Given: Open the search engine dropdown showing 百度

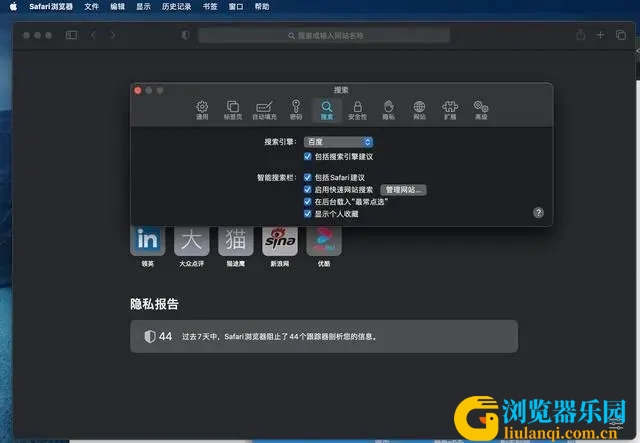Looking at the screenshot, I should tap(338, 142).
